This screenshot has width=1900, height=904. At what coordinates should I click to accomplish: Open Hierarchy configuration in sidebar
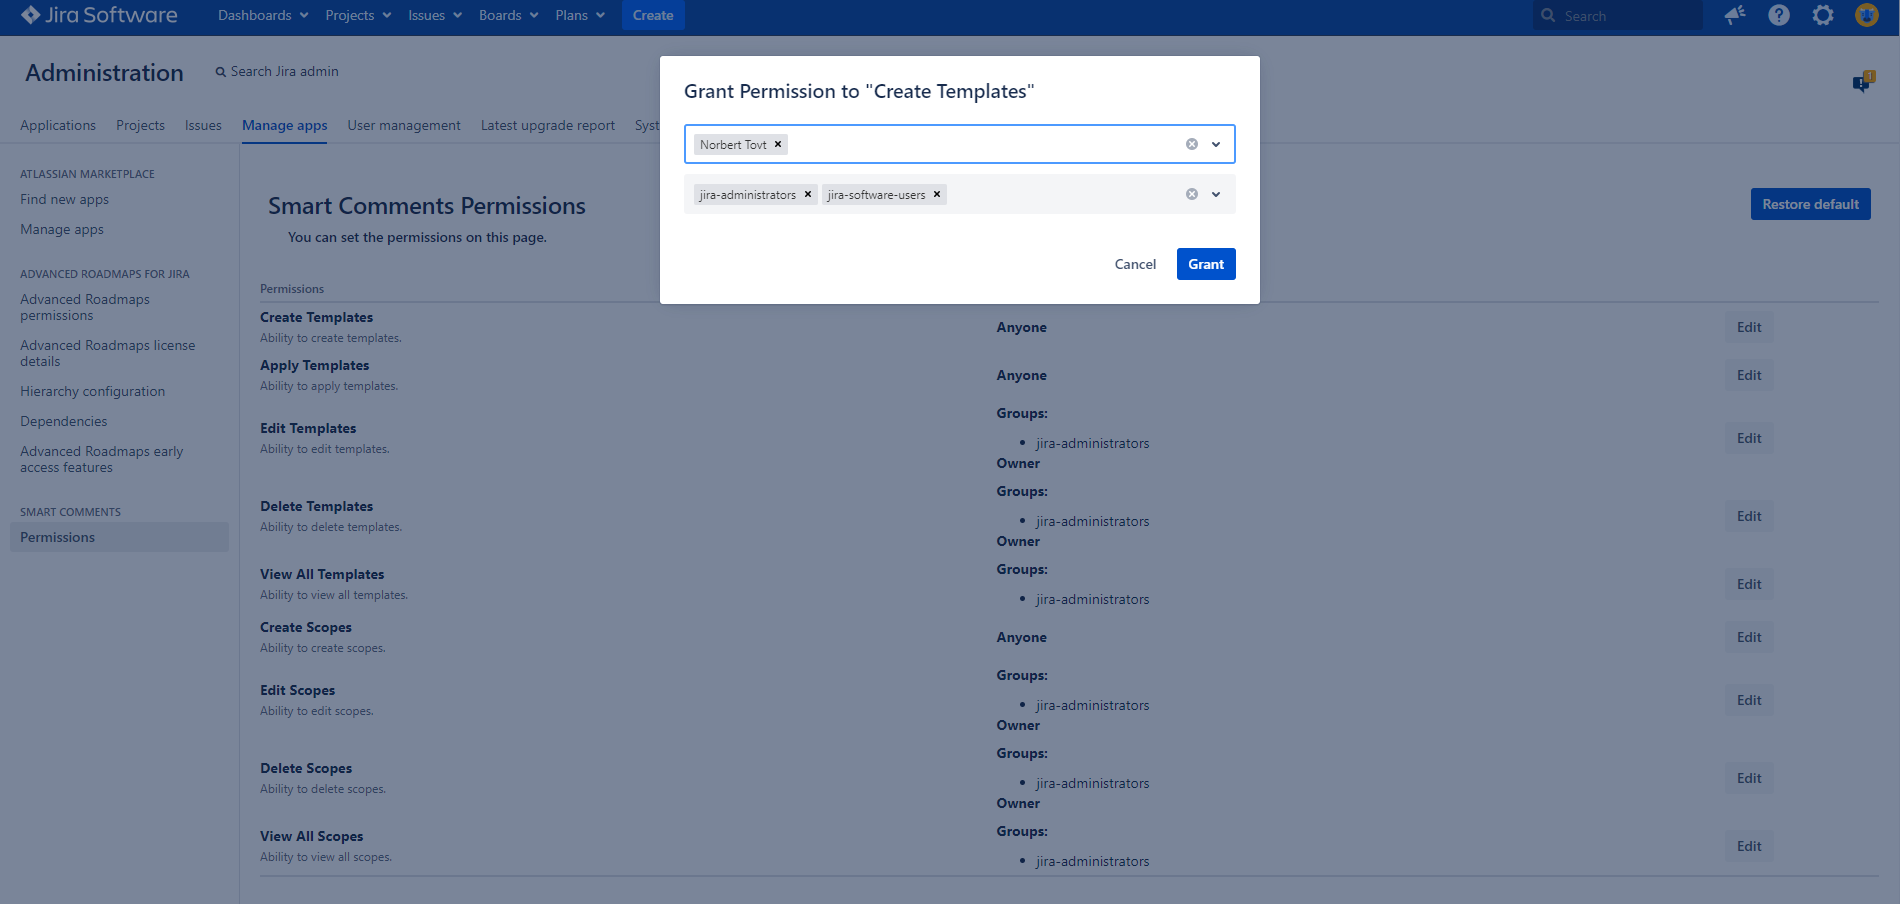[x=92, y=391]
